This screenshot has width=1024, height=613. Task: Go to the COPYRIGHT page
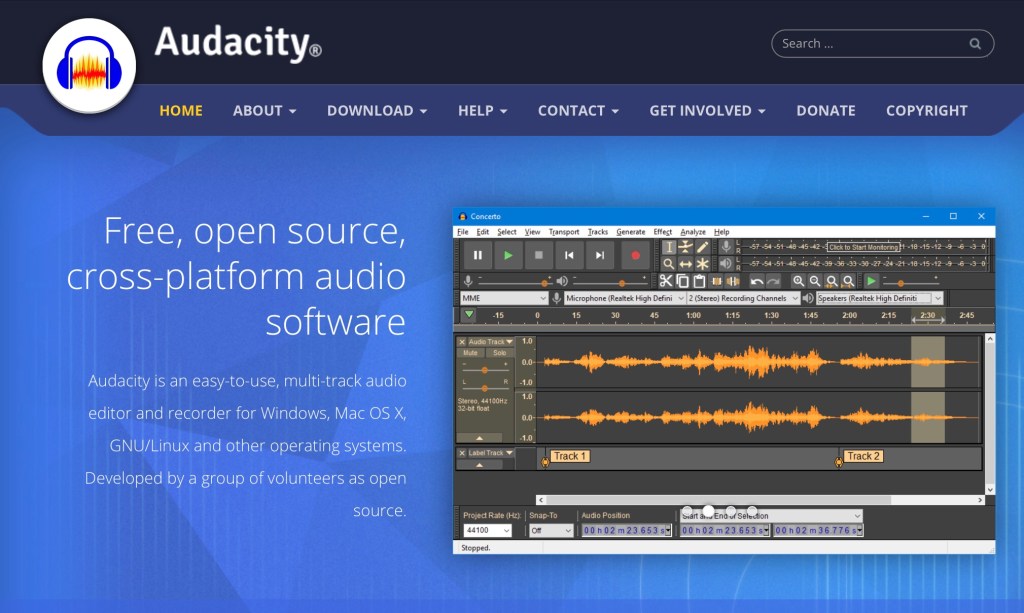point(926,111)
